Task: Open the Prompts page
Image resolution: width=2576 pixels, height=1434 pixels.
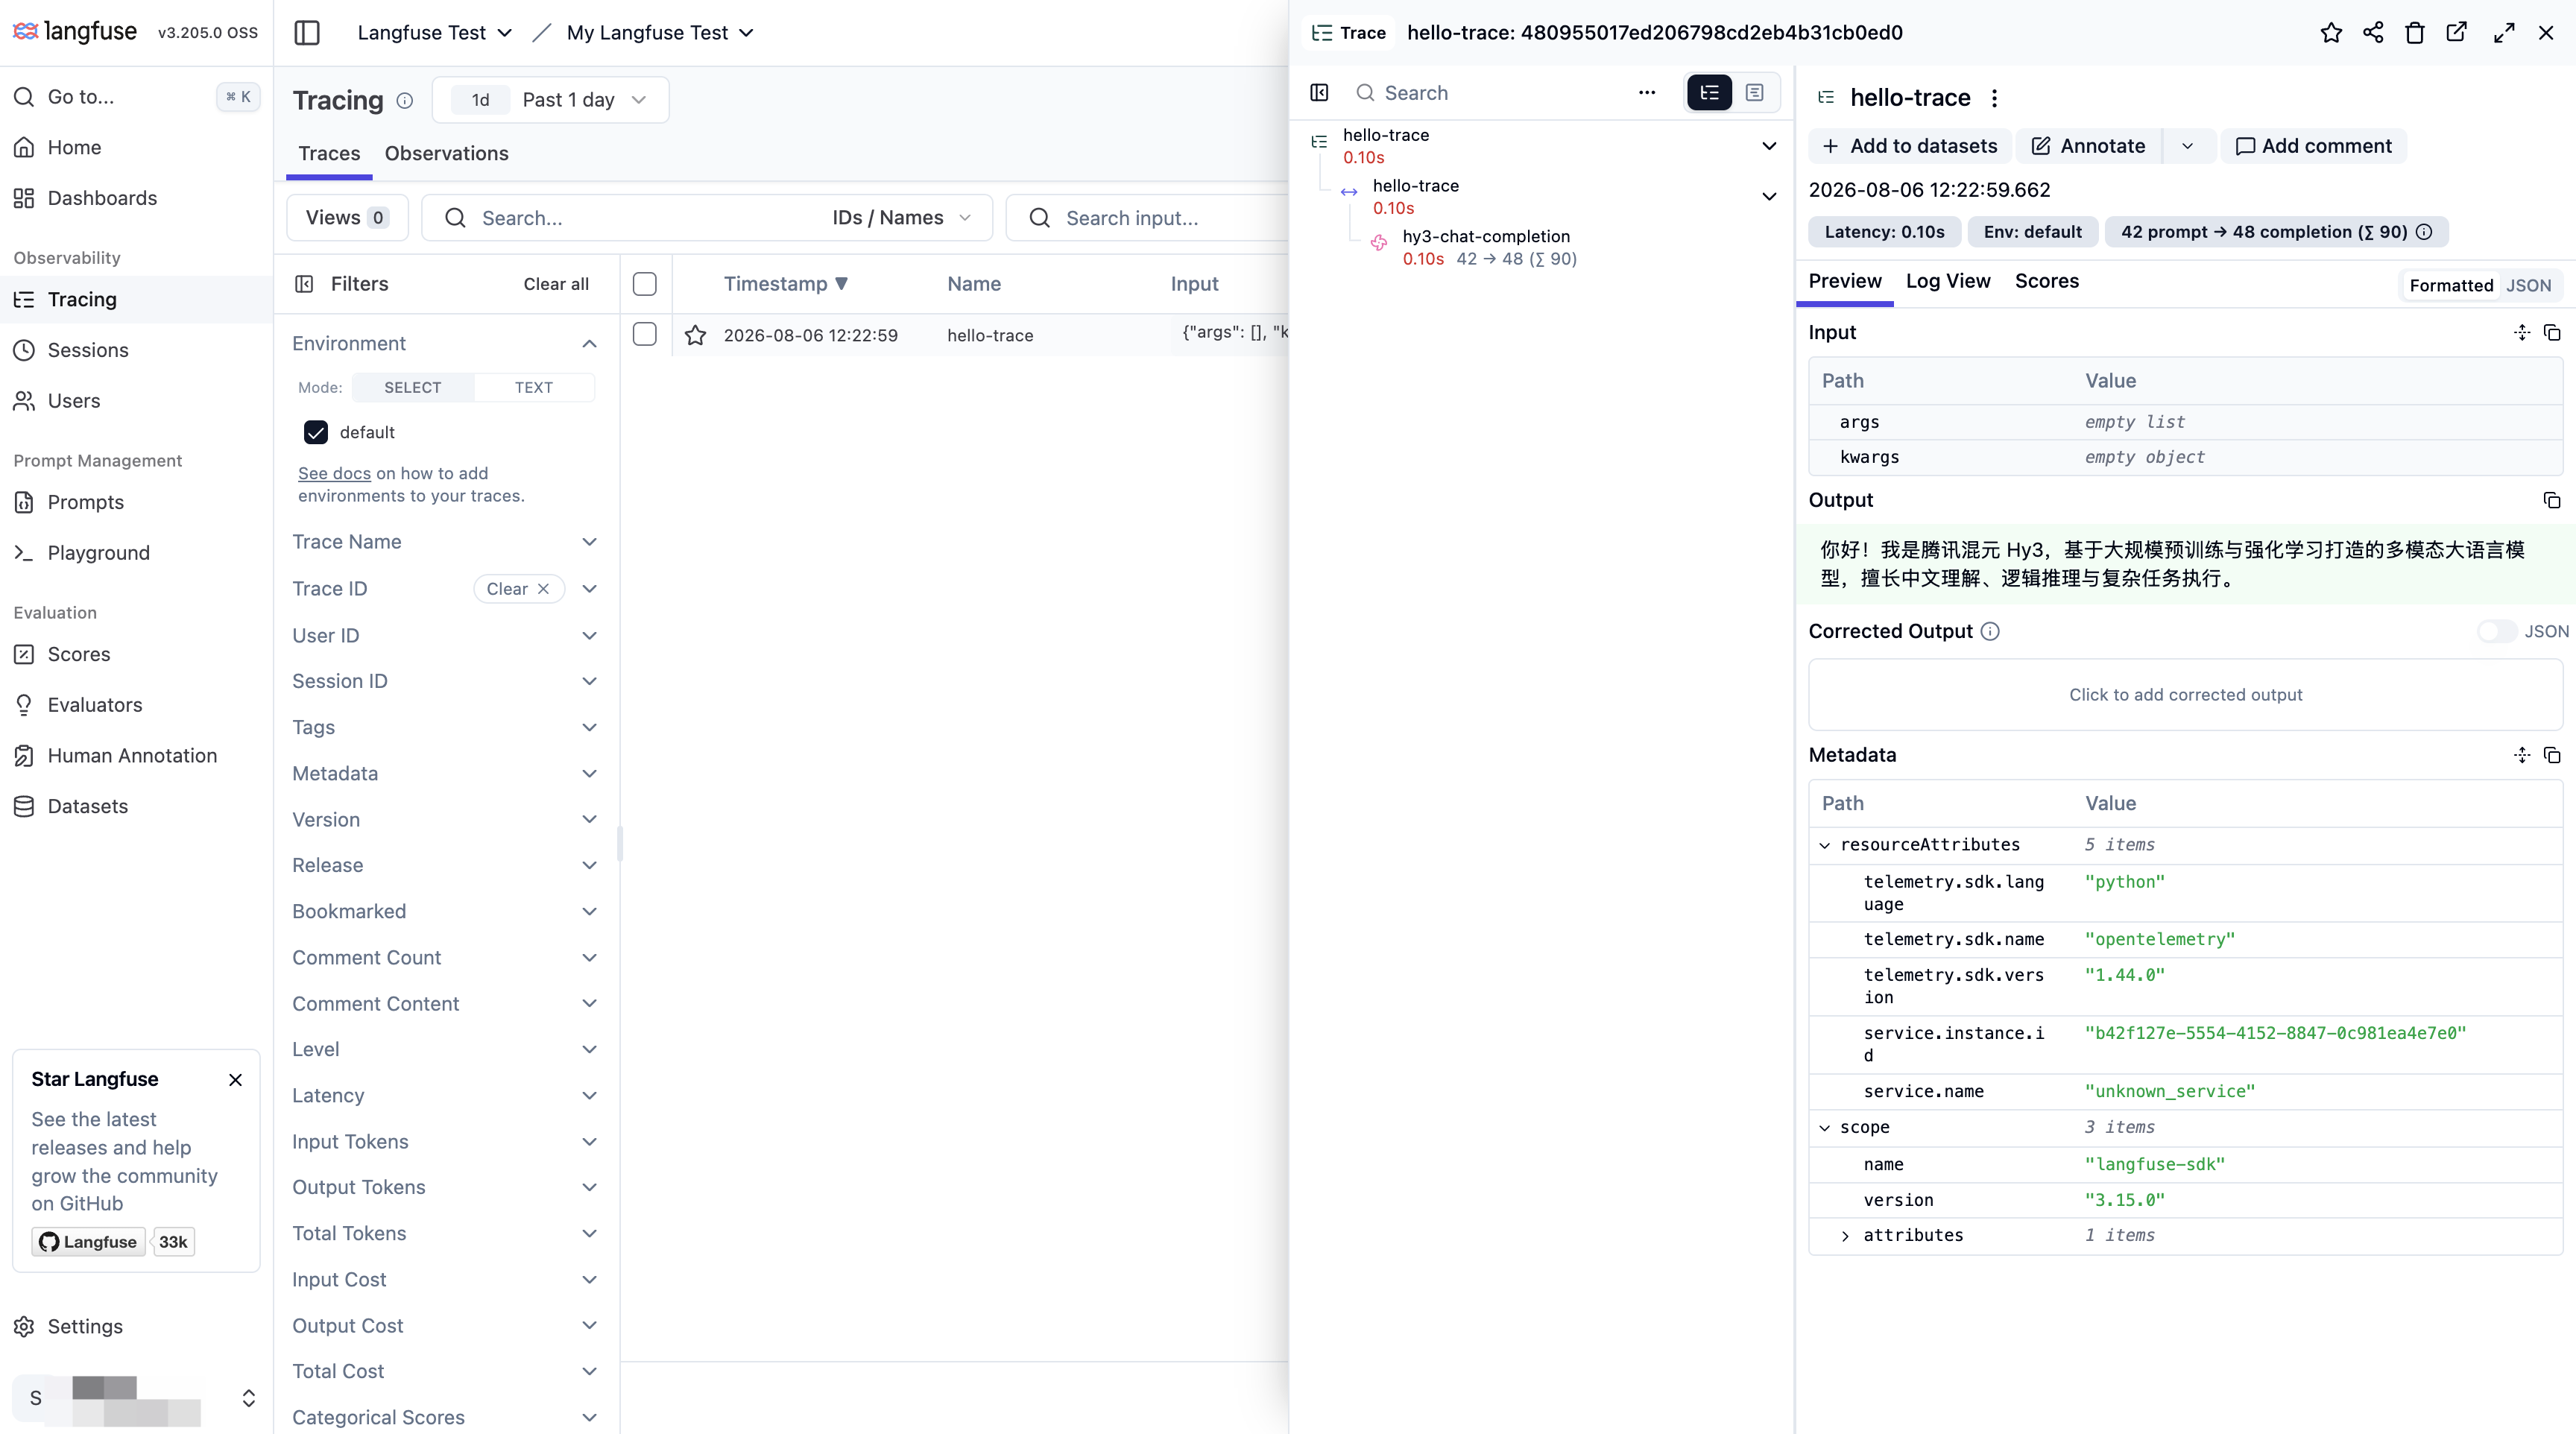Action: (86, 502)
